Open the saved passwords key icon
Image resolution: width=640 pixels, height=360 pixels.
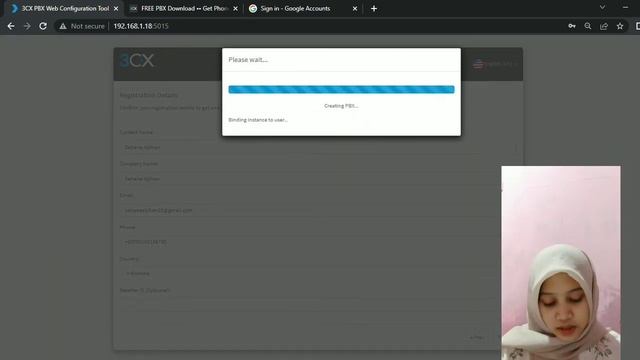pos(572,26)
